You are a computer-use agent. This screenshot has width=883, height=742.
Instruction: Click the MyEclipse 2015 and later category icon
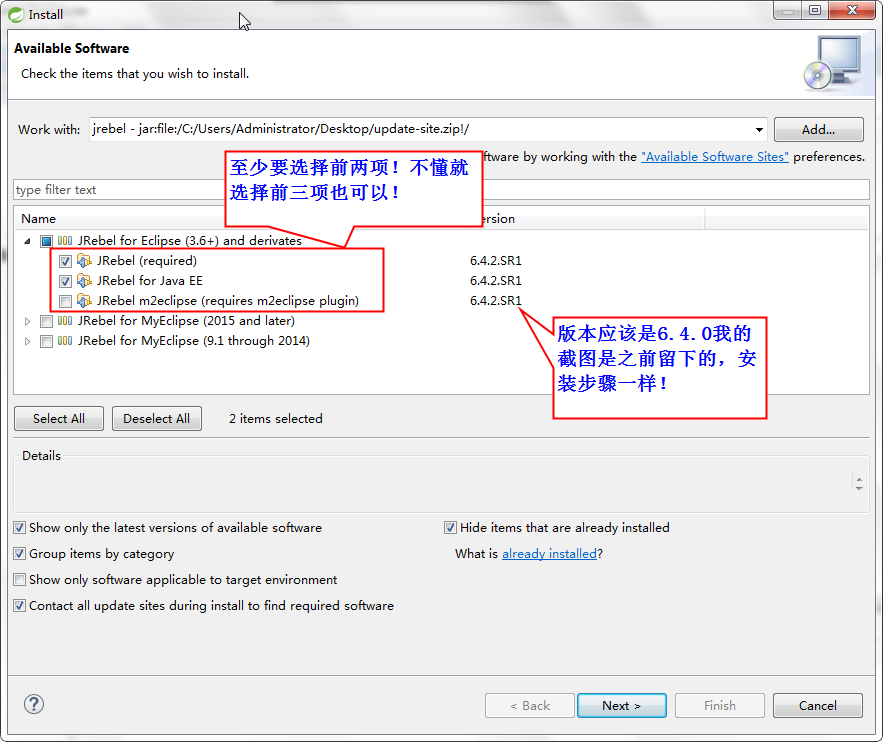(65, 321)
